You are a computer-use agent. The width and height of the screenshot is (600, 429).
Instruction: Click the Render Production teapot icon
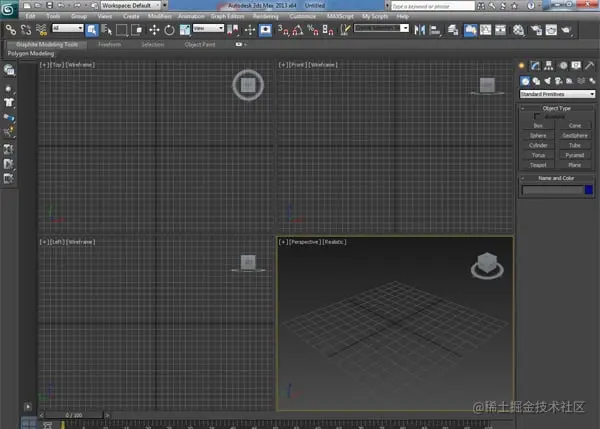point(566,30)
